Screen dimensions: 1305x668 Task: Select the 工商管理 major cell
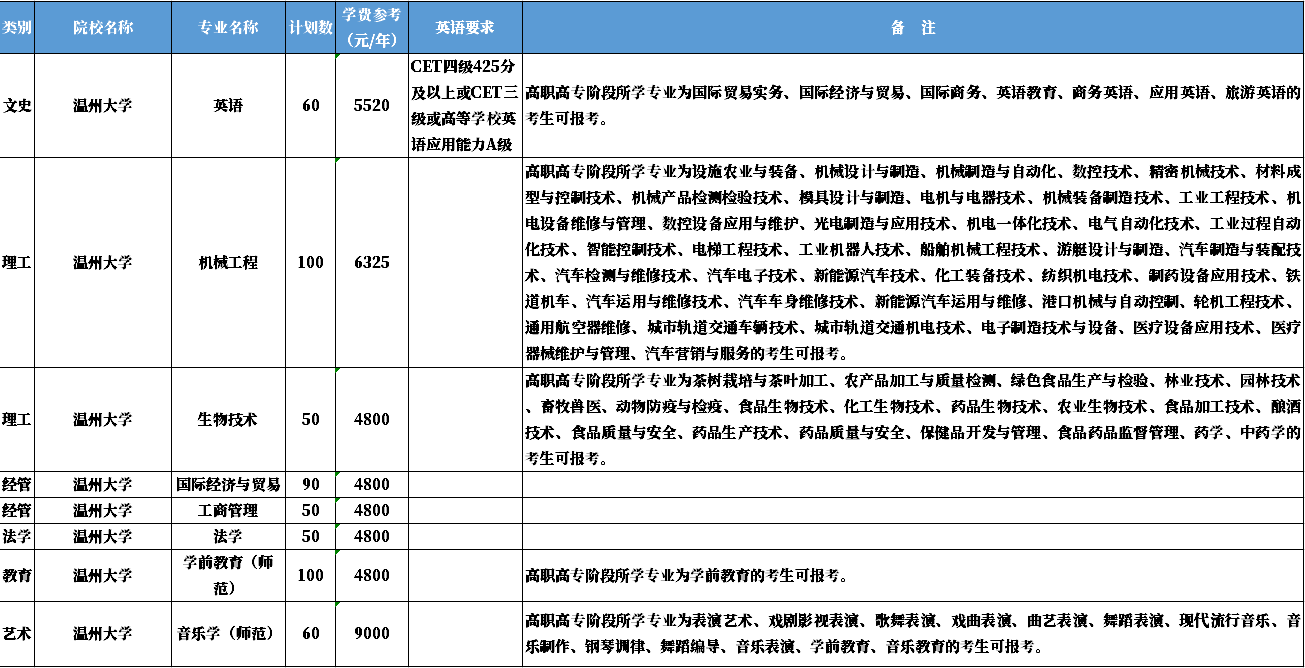pos(228,511)
